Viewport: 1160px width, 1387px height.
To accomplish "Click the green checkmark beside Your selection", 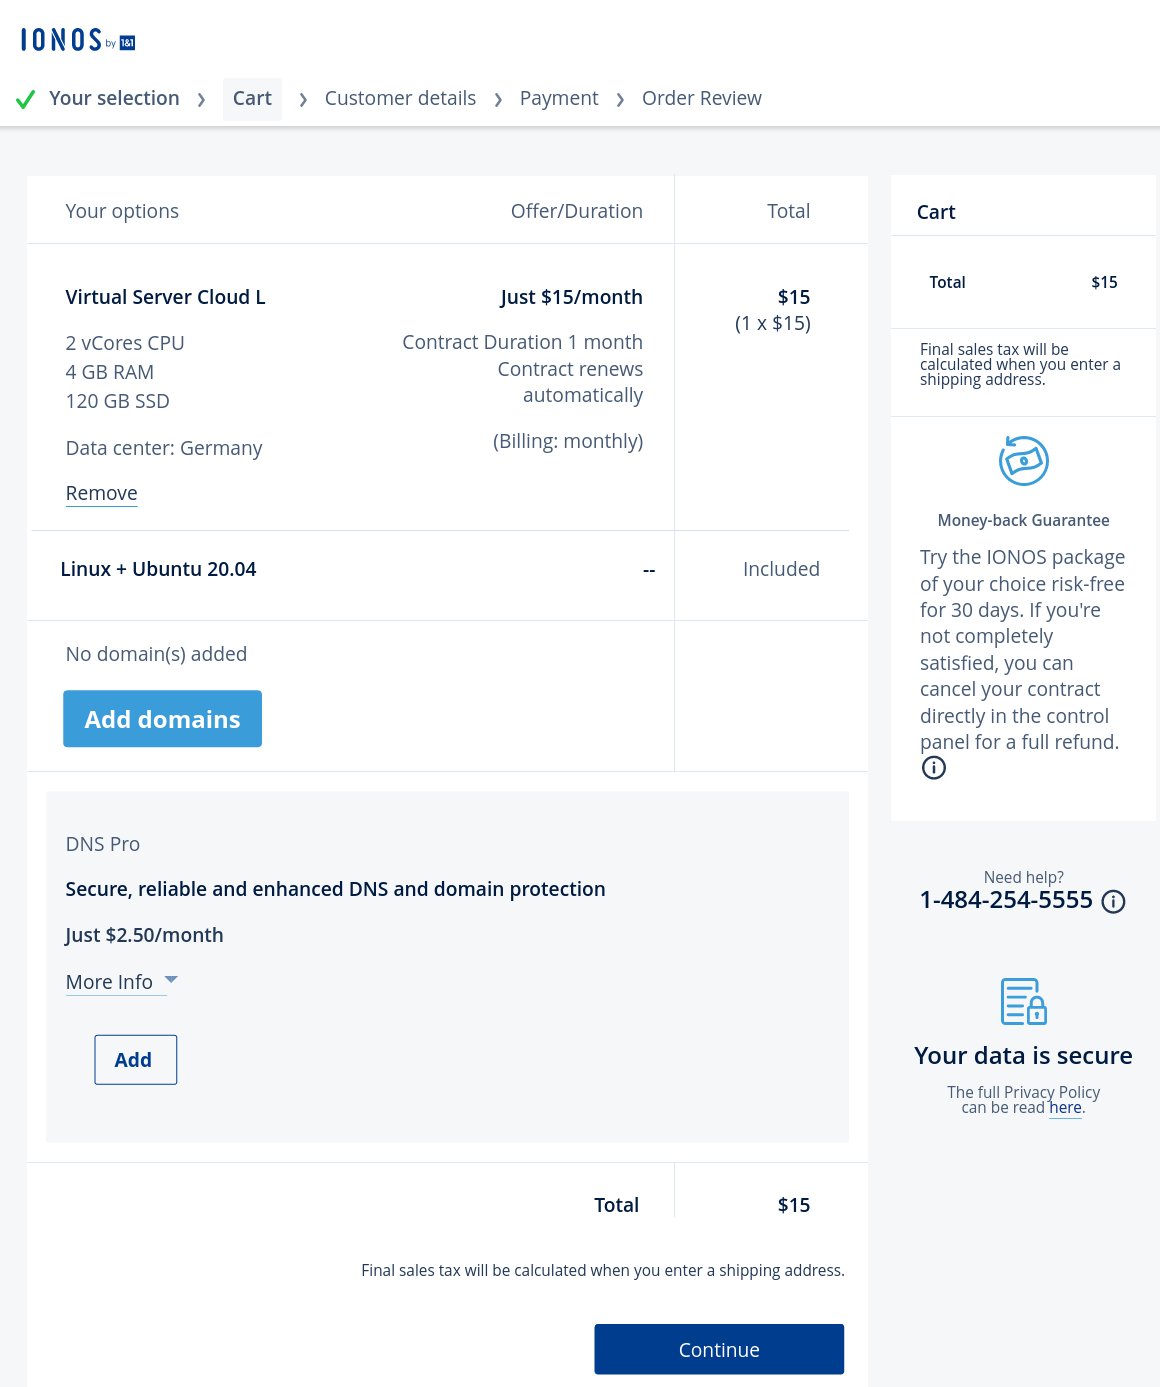I will pos(26,99).
